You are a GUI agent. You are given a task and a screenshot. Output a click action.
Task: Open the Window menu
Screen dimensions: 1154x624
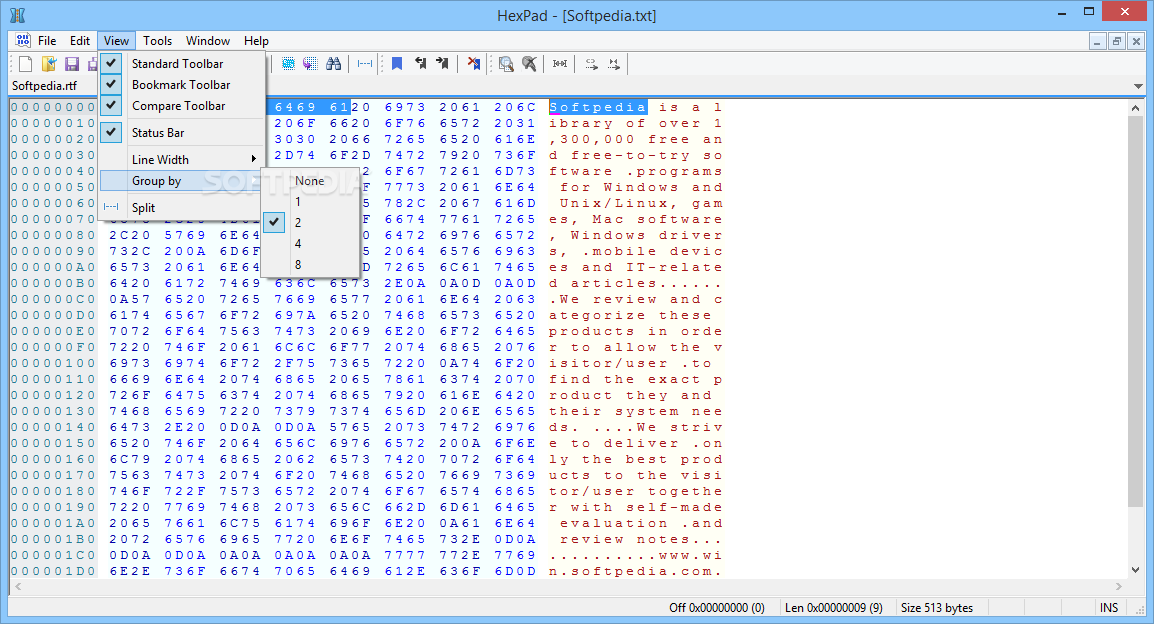208,40
